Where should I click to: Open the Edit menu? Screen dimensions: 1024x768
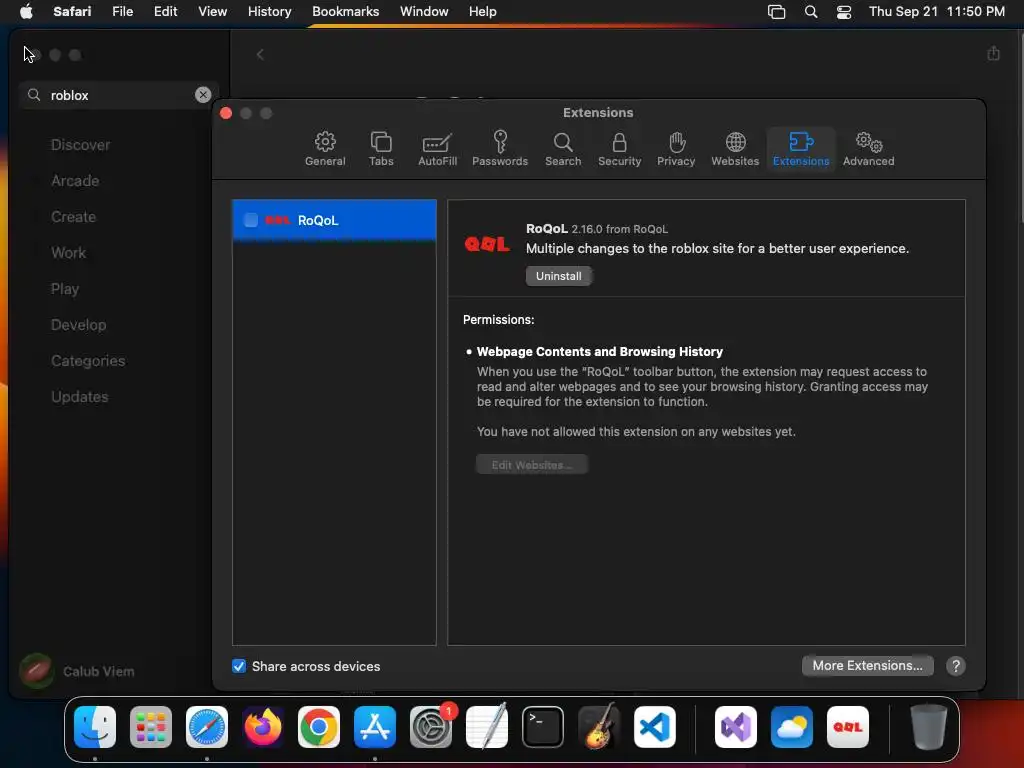click(x=165, y=12)
